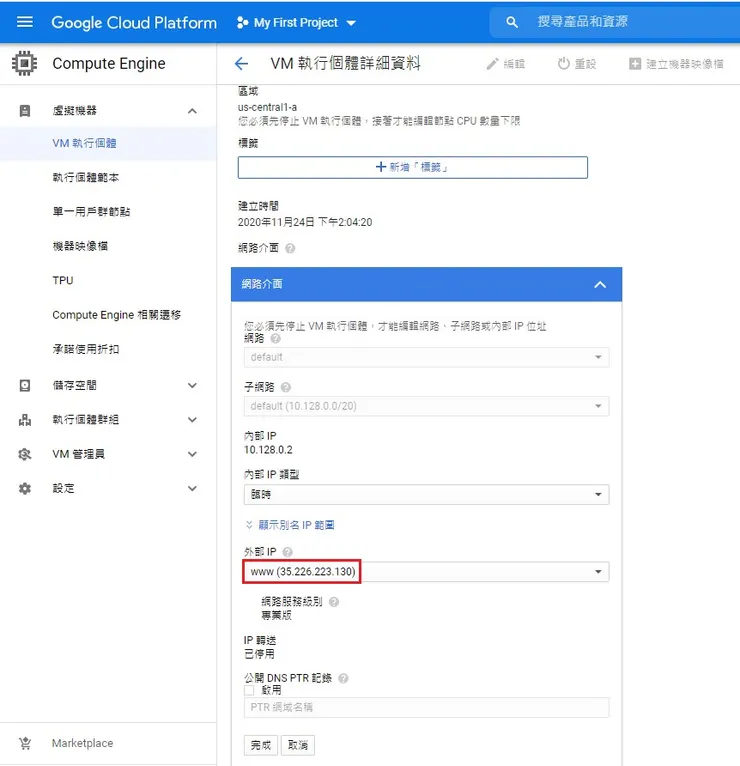Expand the 設定 sidebar section
This screenshot has height=766, width=740.
[192, 488]
